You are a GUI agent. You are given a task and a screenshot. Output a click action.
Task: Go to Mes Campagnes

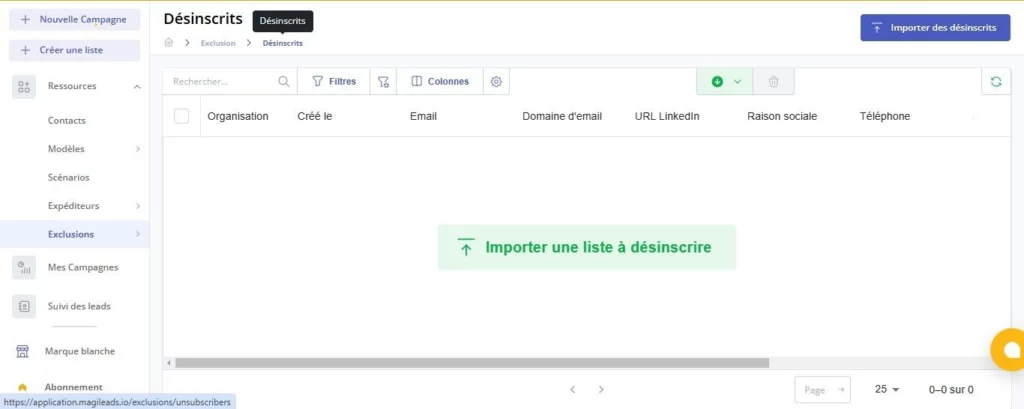tap(83, 267)
